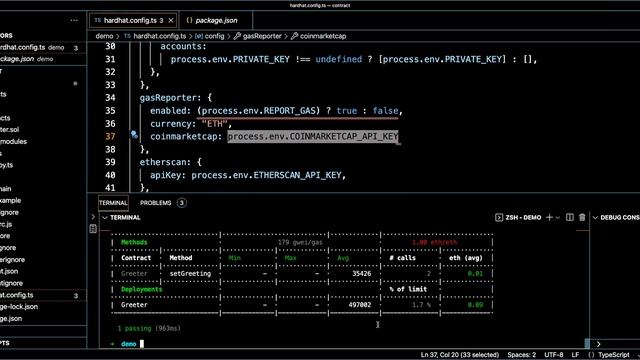The image size is (640, 360).
Task: Change line endings via LF status item
Action: (x=575, y=355)
